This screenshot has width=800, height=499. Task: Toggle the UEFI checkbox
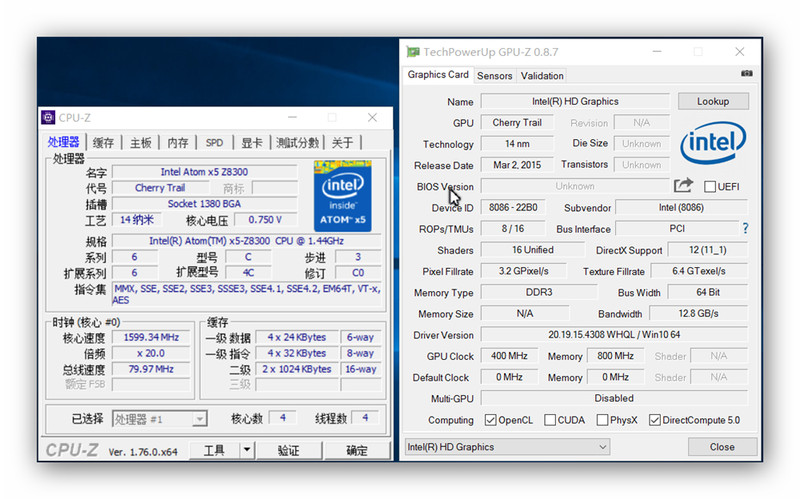pos(709,187)
